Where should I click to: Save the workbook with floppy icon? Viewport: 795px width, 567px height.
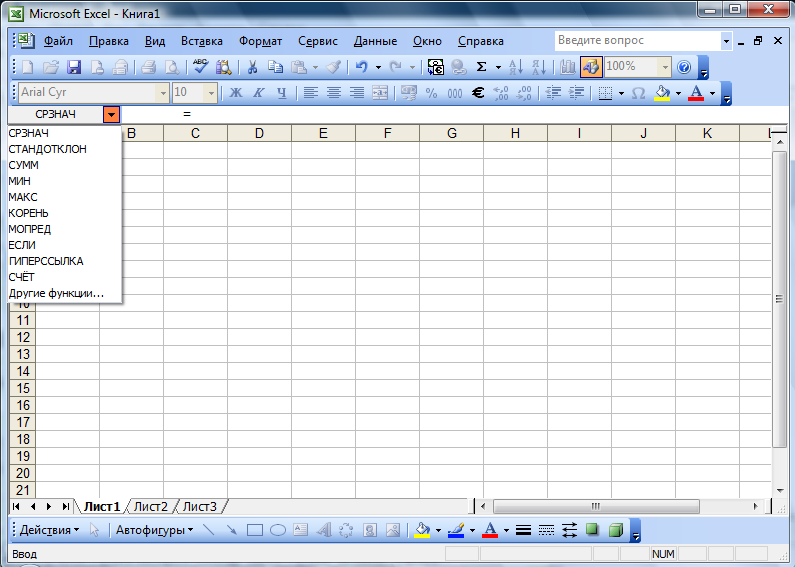pyautogui.click(x=75, y=67)
